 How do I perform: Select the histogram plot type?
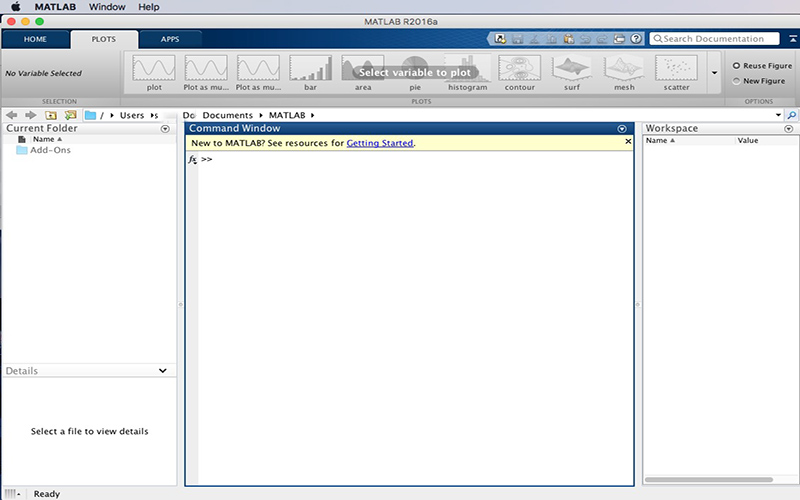[467, 73]
